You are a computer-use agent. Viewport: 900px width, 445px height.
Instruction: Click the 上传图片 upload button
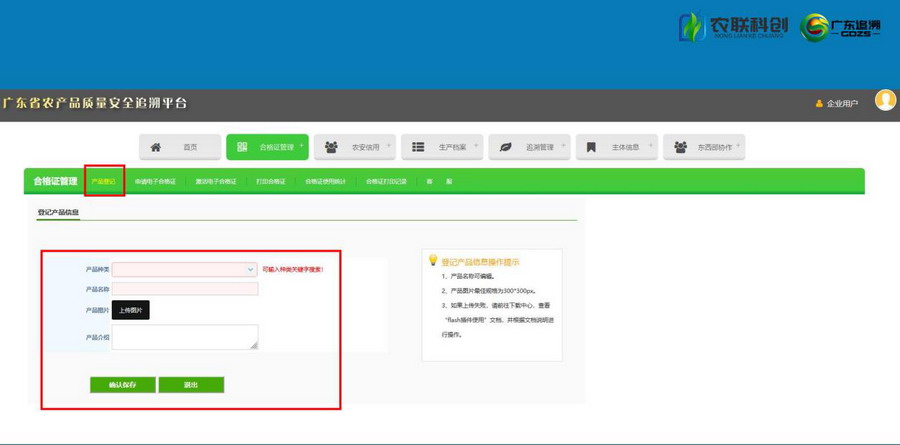click(131, 311)
